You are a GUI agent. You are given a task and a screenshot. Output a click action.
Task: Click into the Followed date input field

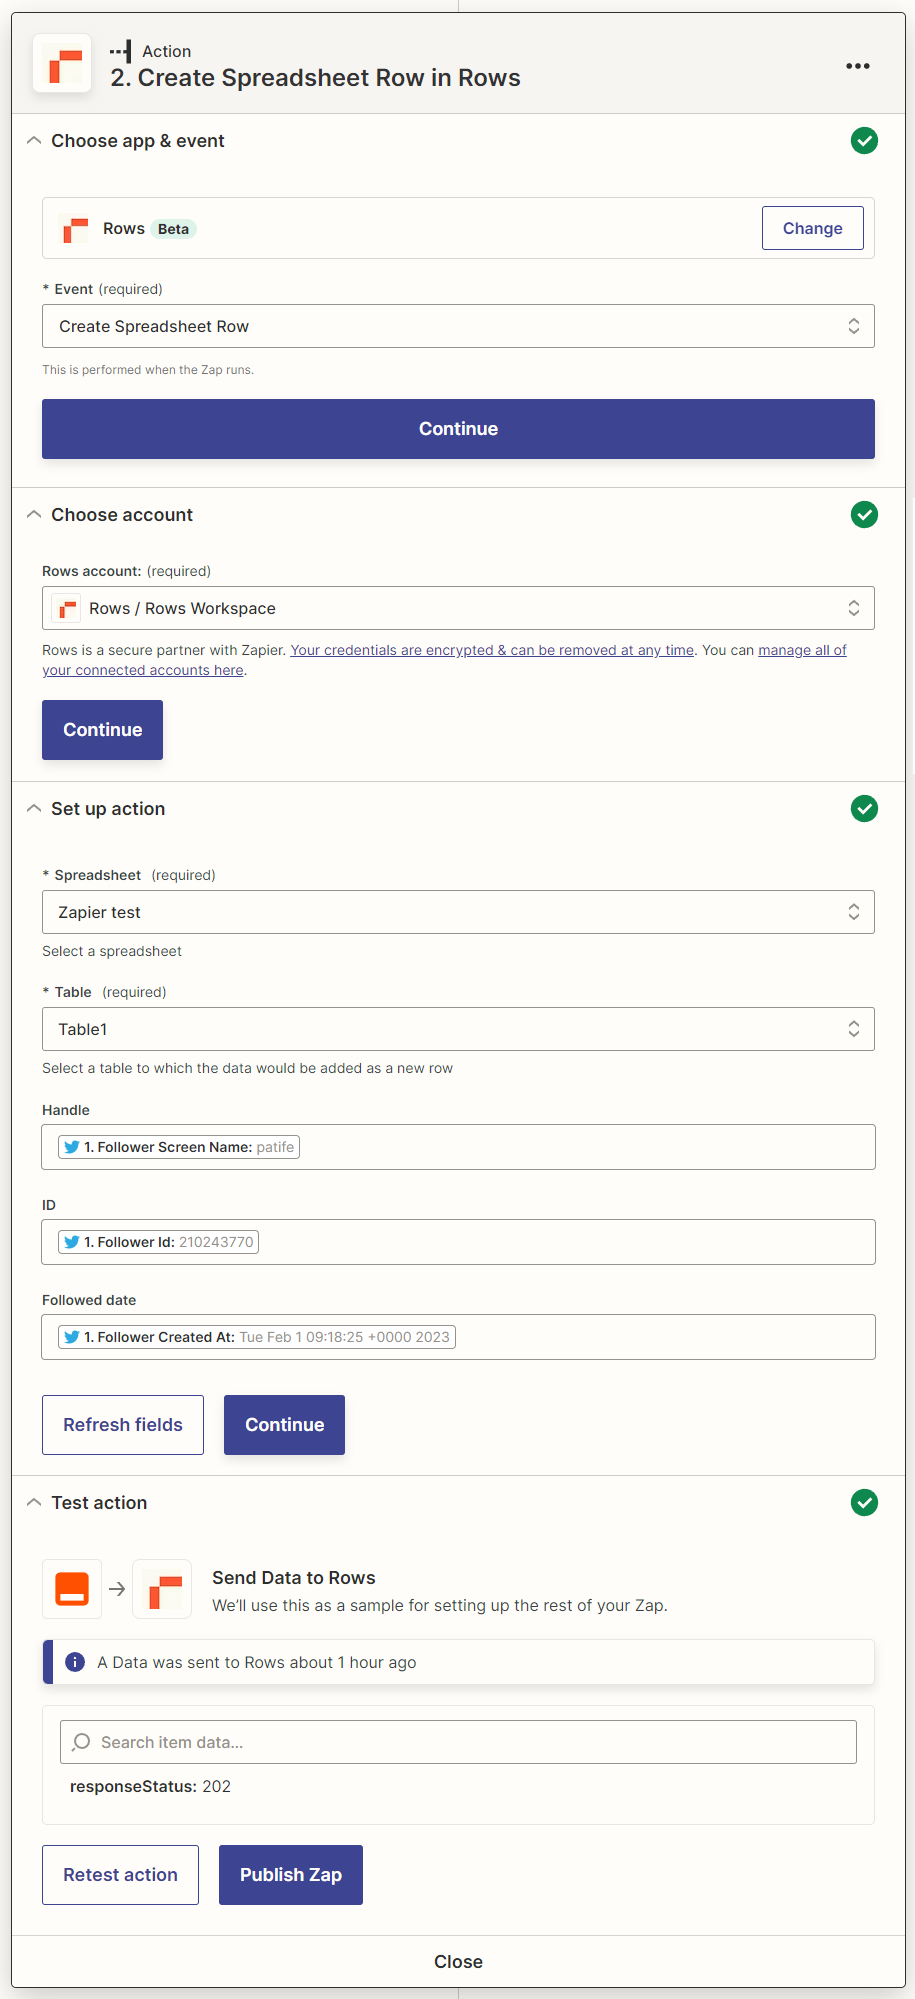pyautogui.click(x=458, y=1337)
